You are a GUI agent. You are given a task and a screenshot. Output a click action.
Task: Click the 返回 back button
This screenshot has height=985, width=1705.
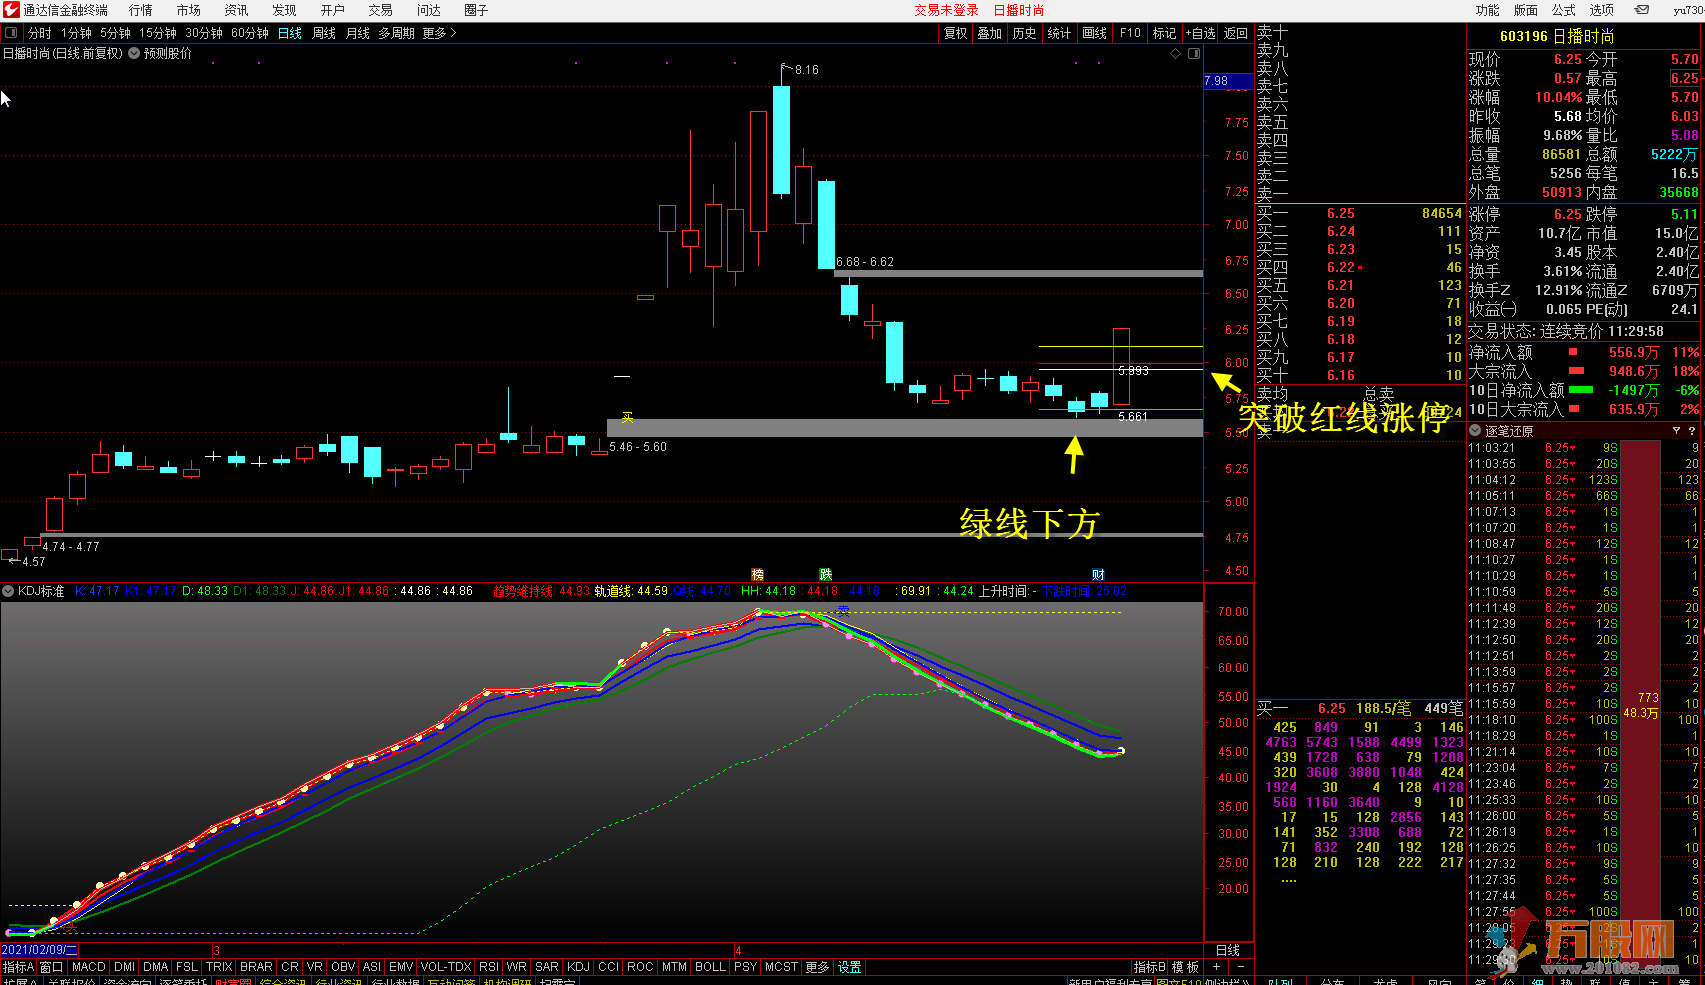(x=1237, y=33)
